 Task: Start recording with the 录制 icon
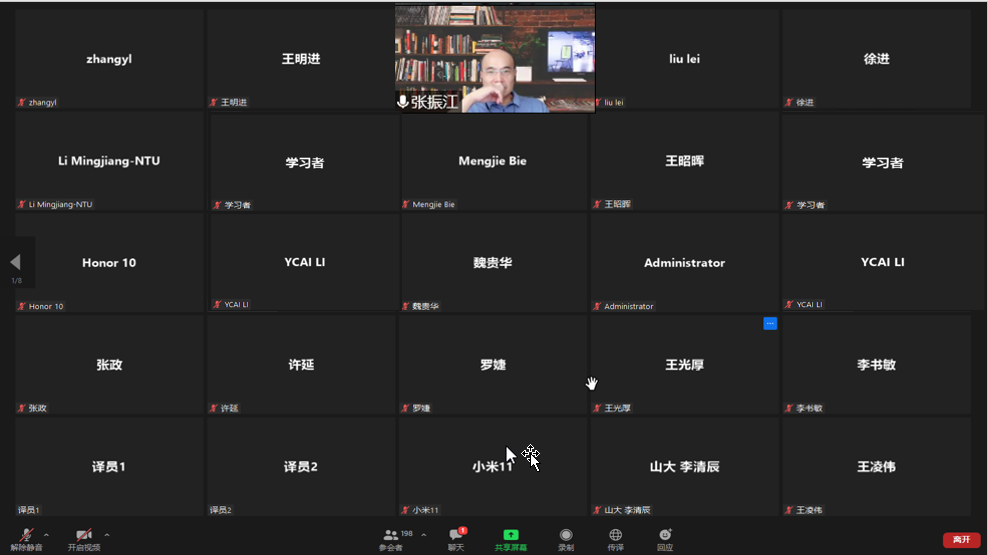pos(566,538)
